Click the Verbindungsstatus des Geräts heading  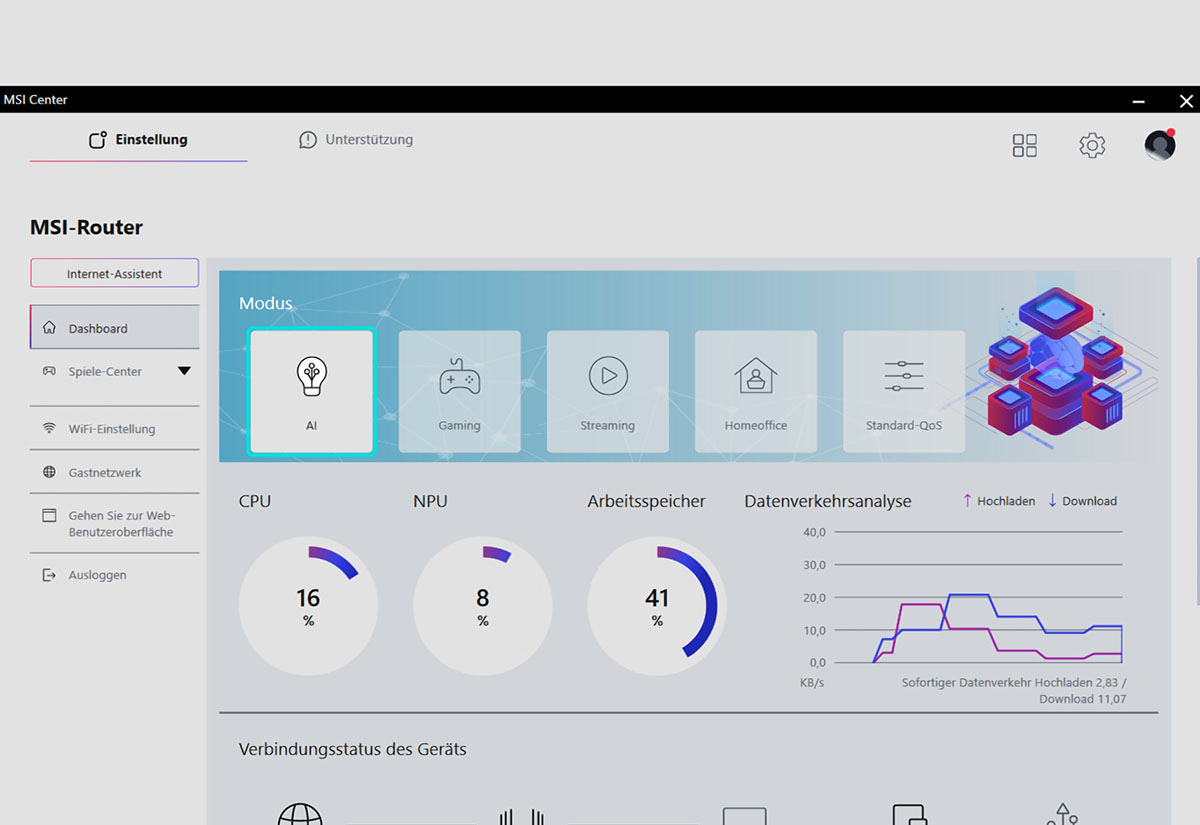tap(353, 749)
